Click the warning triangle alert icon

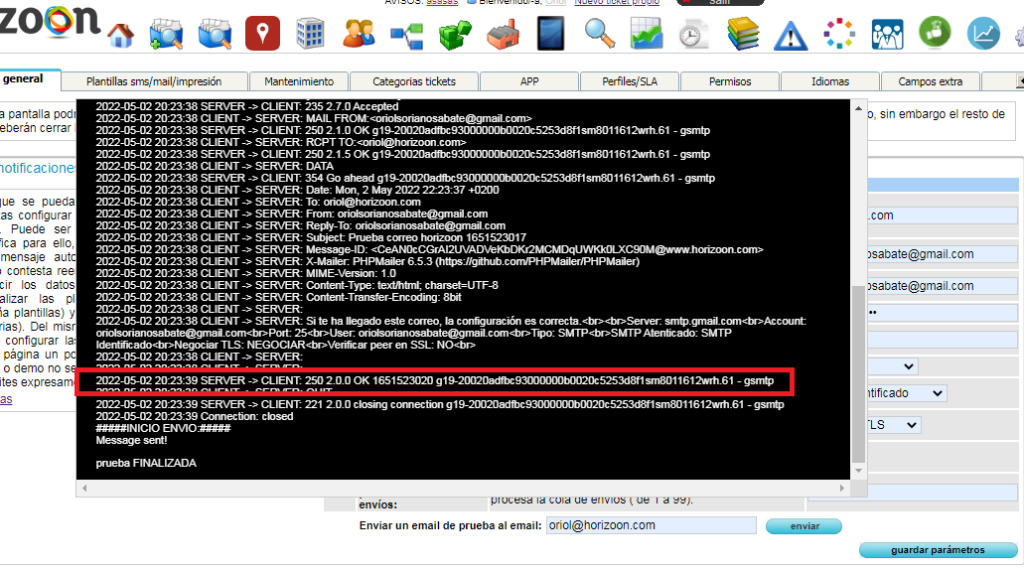pyautogui.click(x=790, y=35)
